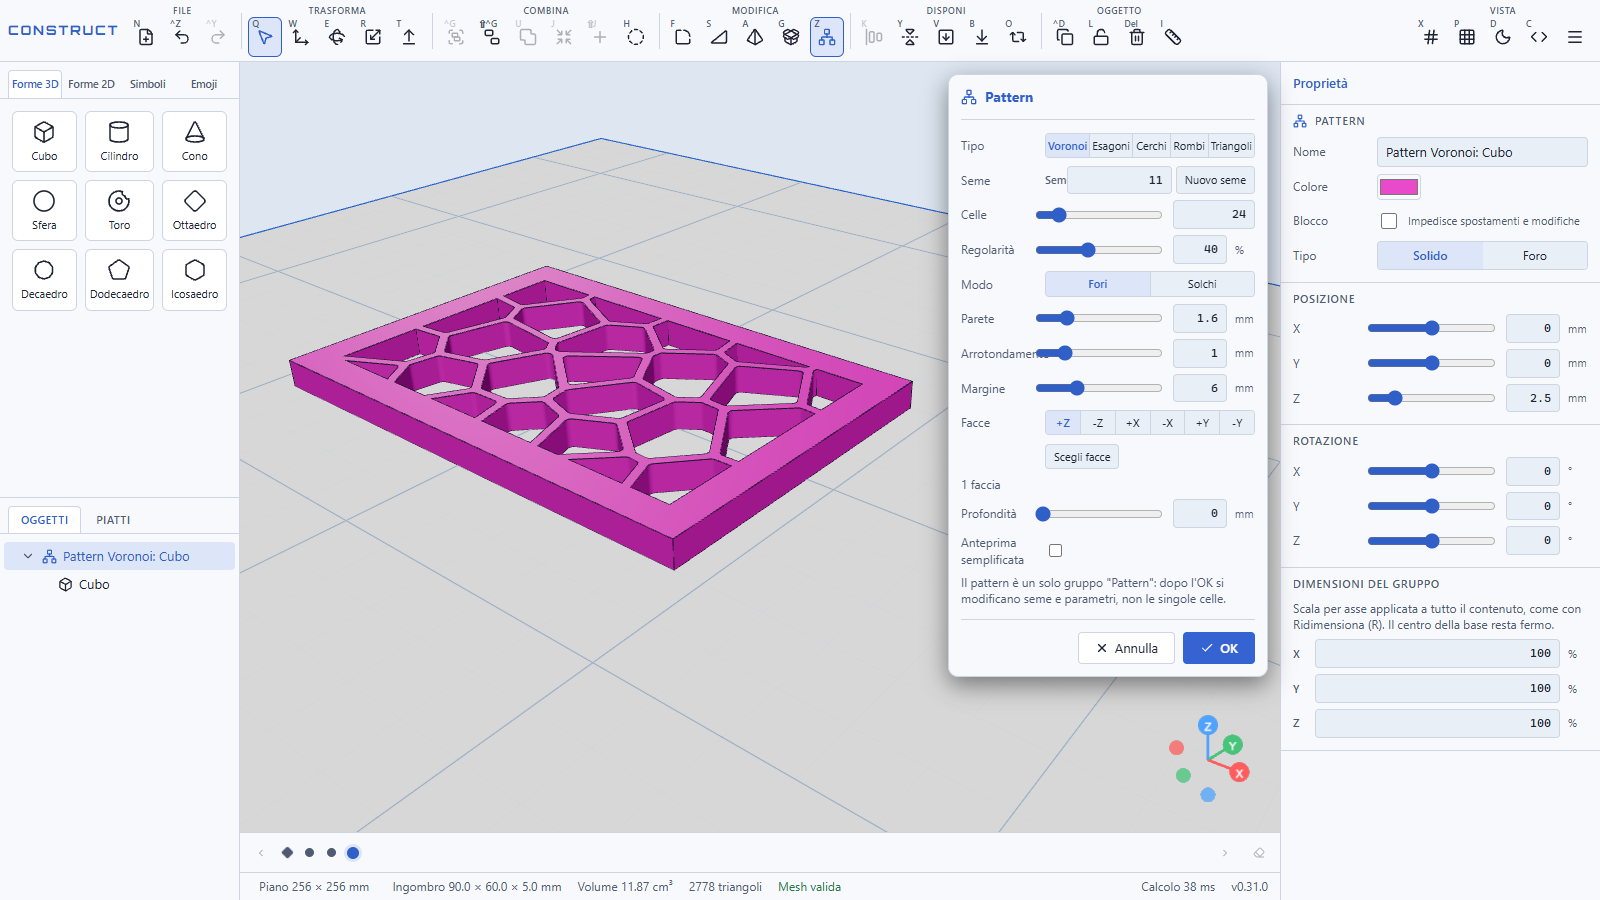Image resolution: width=1600 pixels, height=900 pixels.
Task: Toggle the hash grid view icon
Action: tap(1431, 37)
